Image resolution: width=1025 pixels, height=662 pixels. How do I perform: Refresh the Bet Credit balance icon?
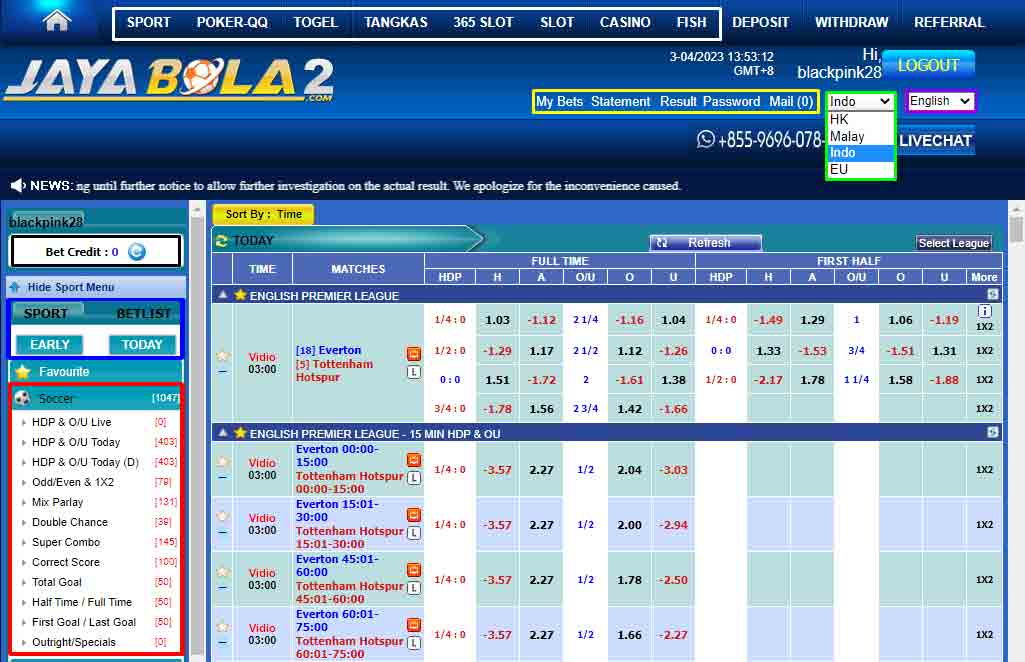(137, 252)
